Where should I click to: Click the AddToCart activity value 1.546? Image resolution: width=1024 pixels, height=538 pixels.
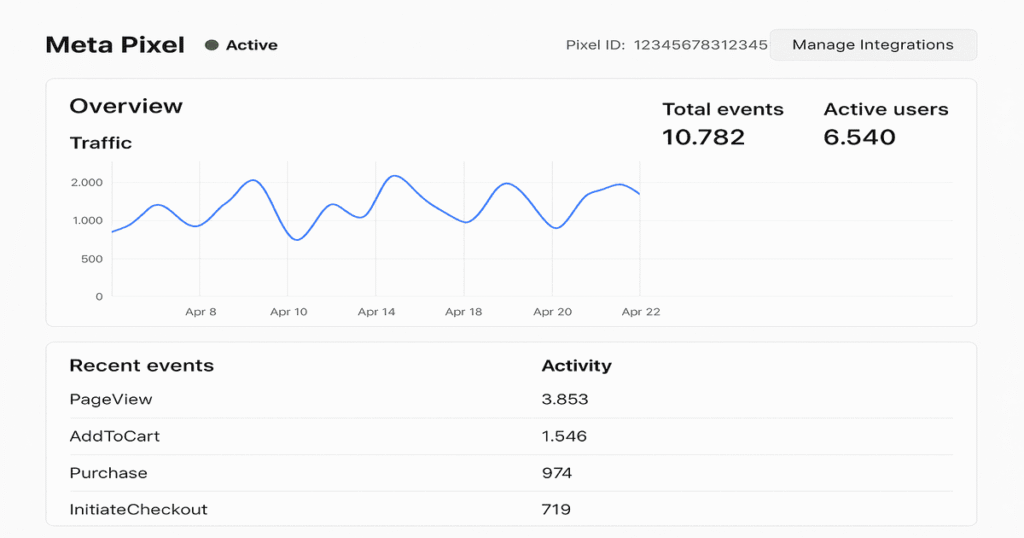tap(564, 436)
